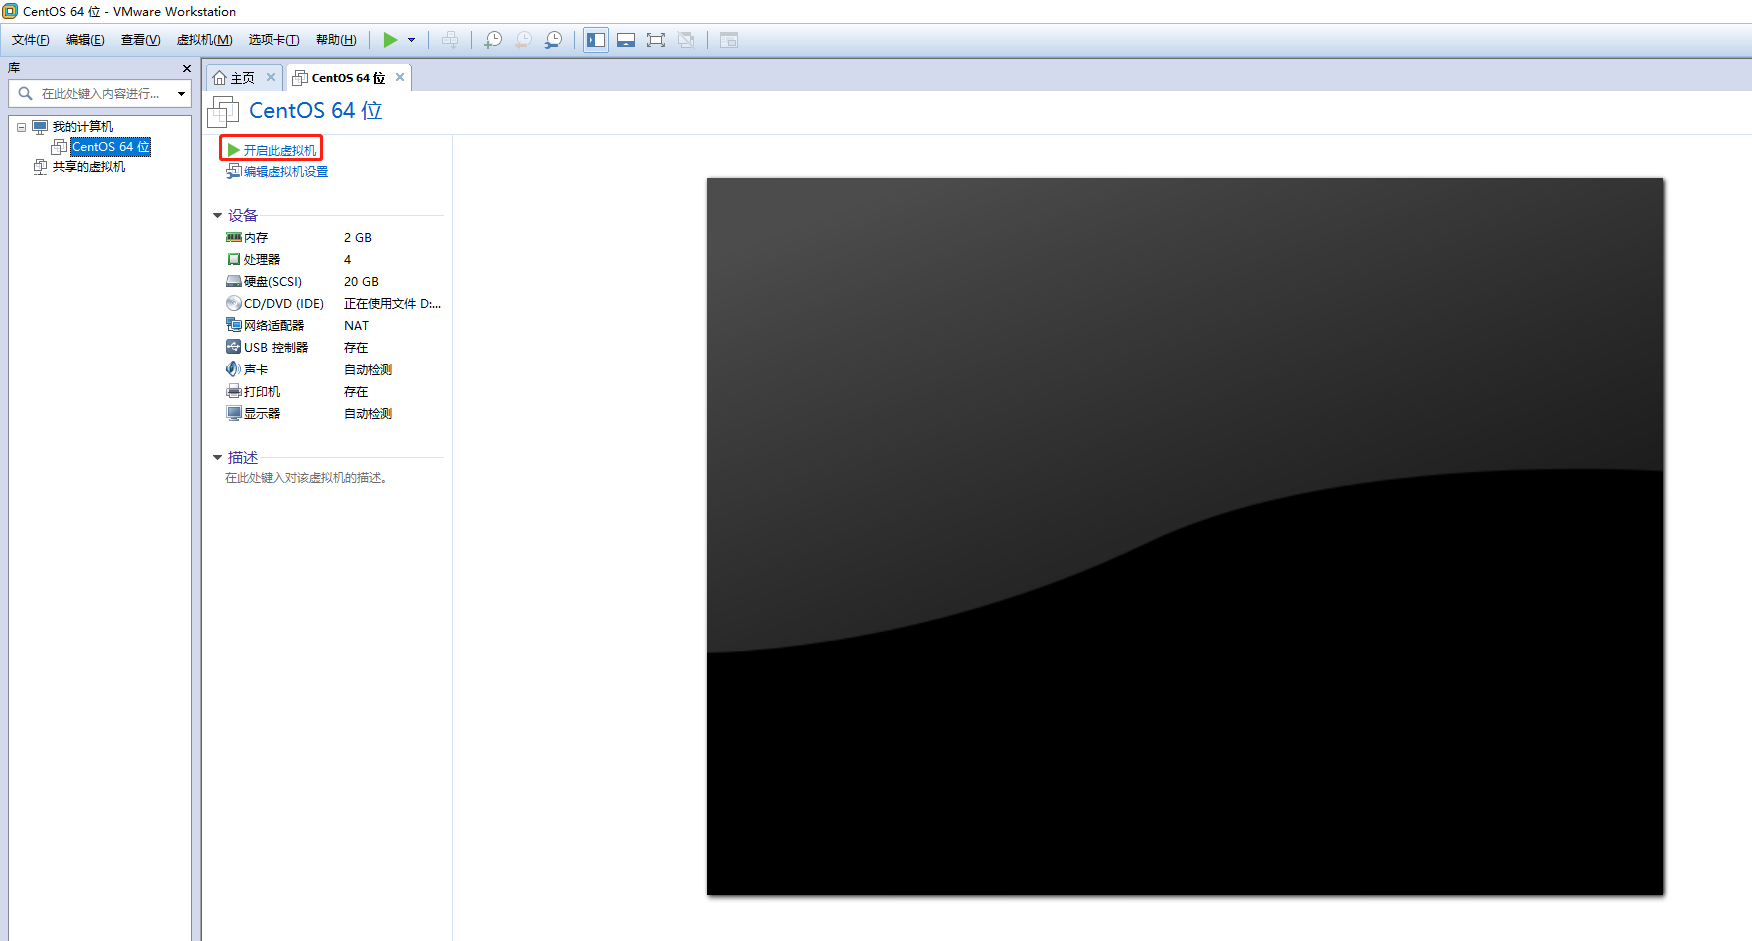This screenshot has width=1752, height=941.
Task: Click the 我的计算机 computer icon in tree
Action: pos(40,127)
